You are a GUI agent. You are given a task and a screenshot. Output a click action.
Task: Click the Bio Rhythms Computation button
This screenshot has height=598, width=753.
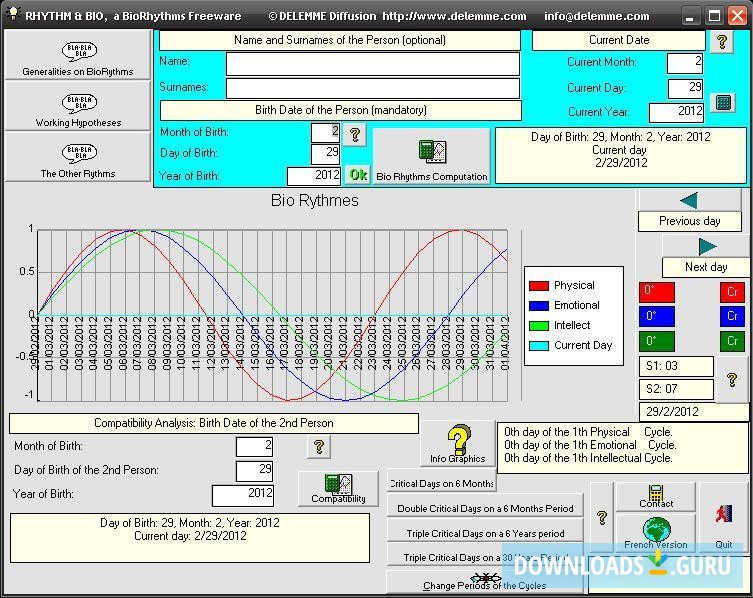tap(432, 158)
